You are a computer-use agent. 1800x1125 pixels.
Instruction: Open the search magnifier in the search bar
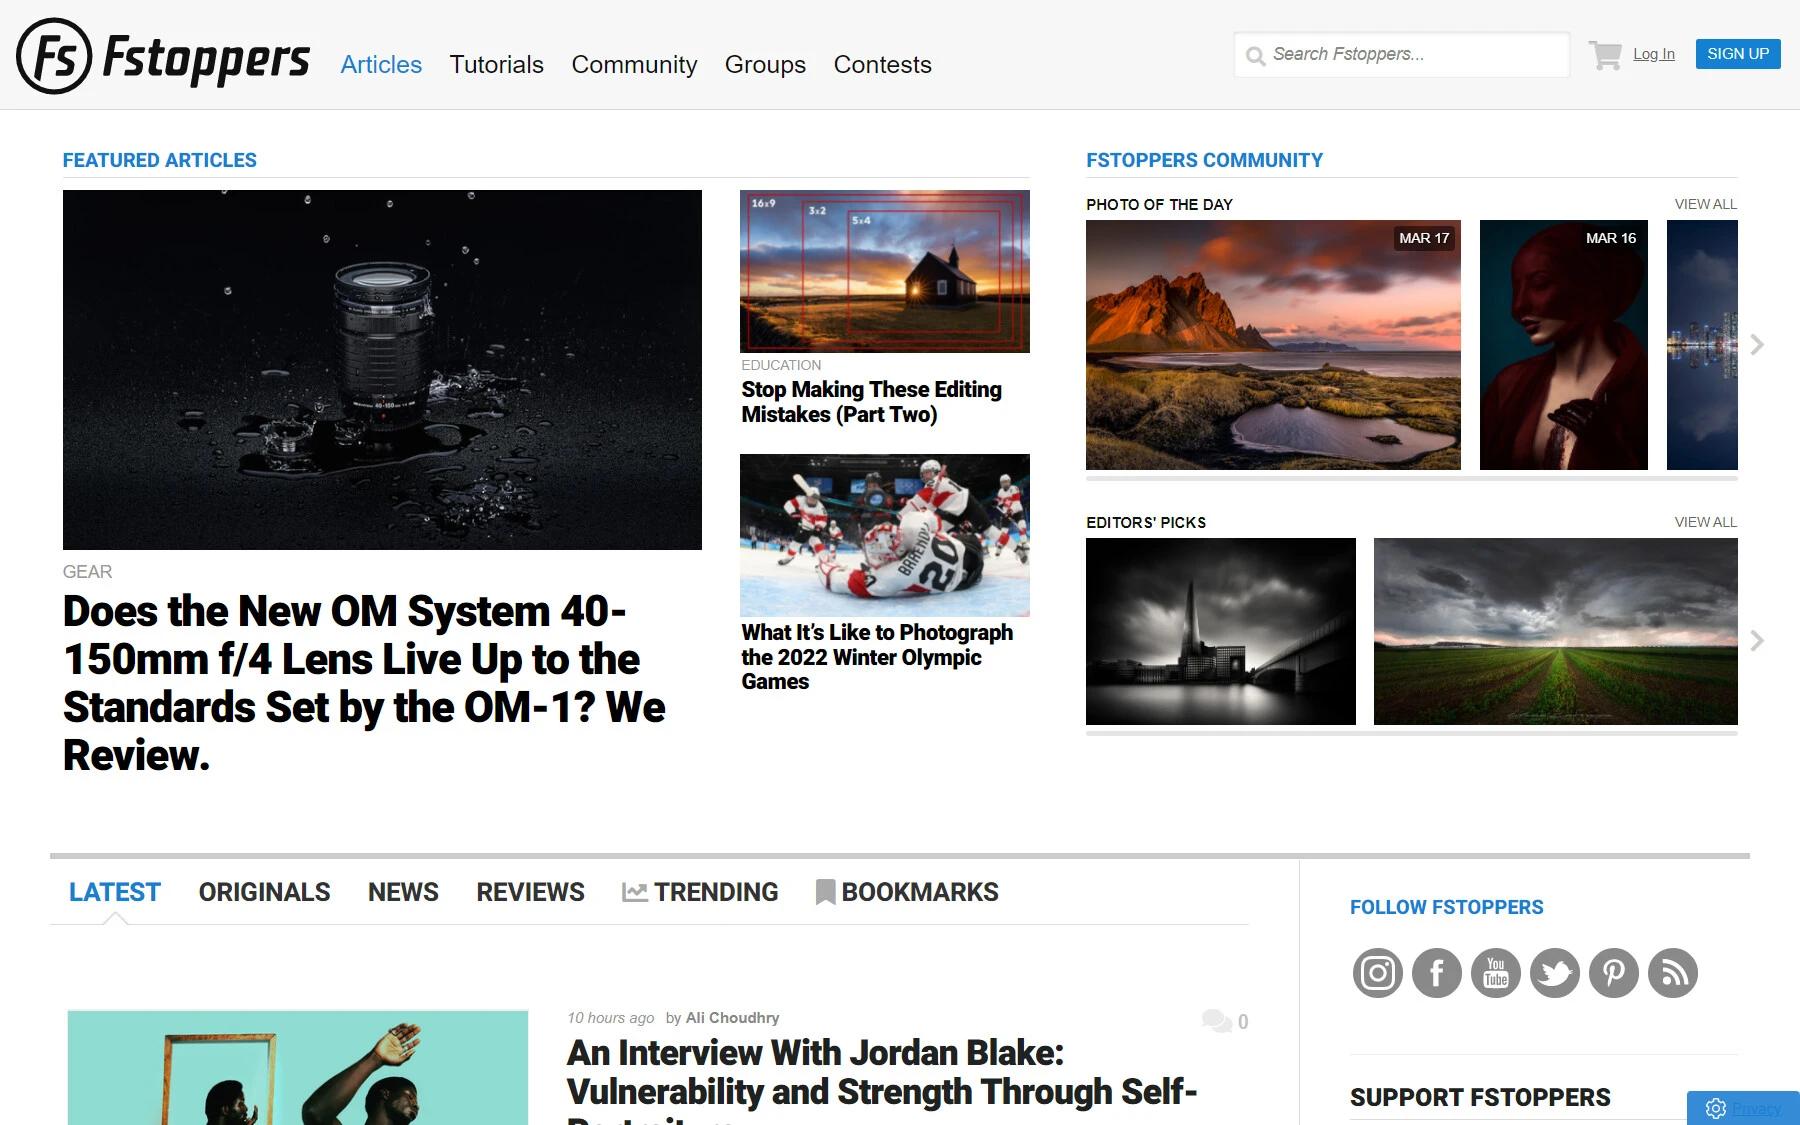(x=1256, y=56)
